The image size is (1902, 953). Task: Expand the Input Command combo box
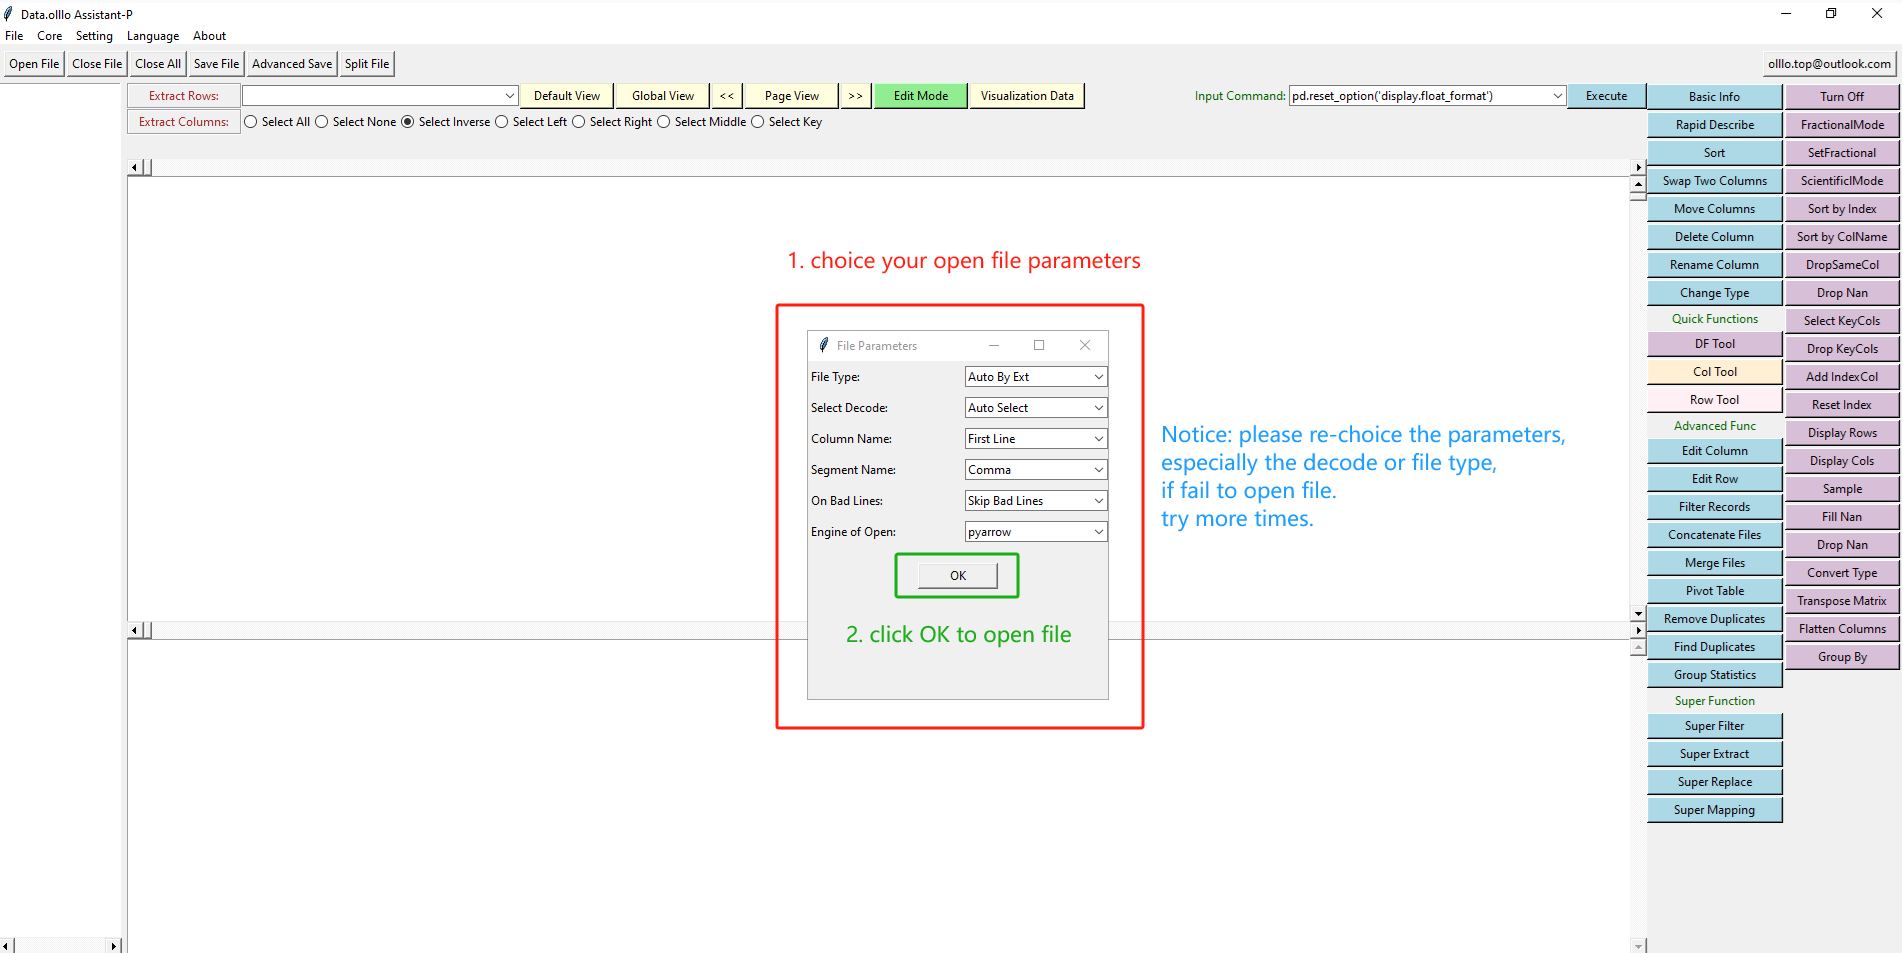click(1557, 96)
